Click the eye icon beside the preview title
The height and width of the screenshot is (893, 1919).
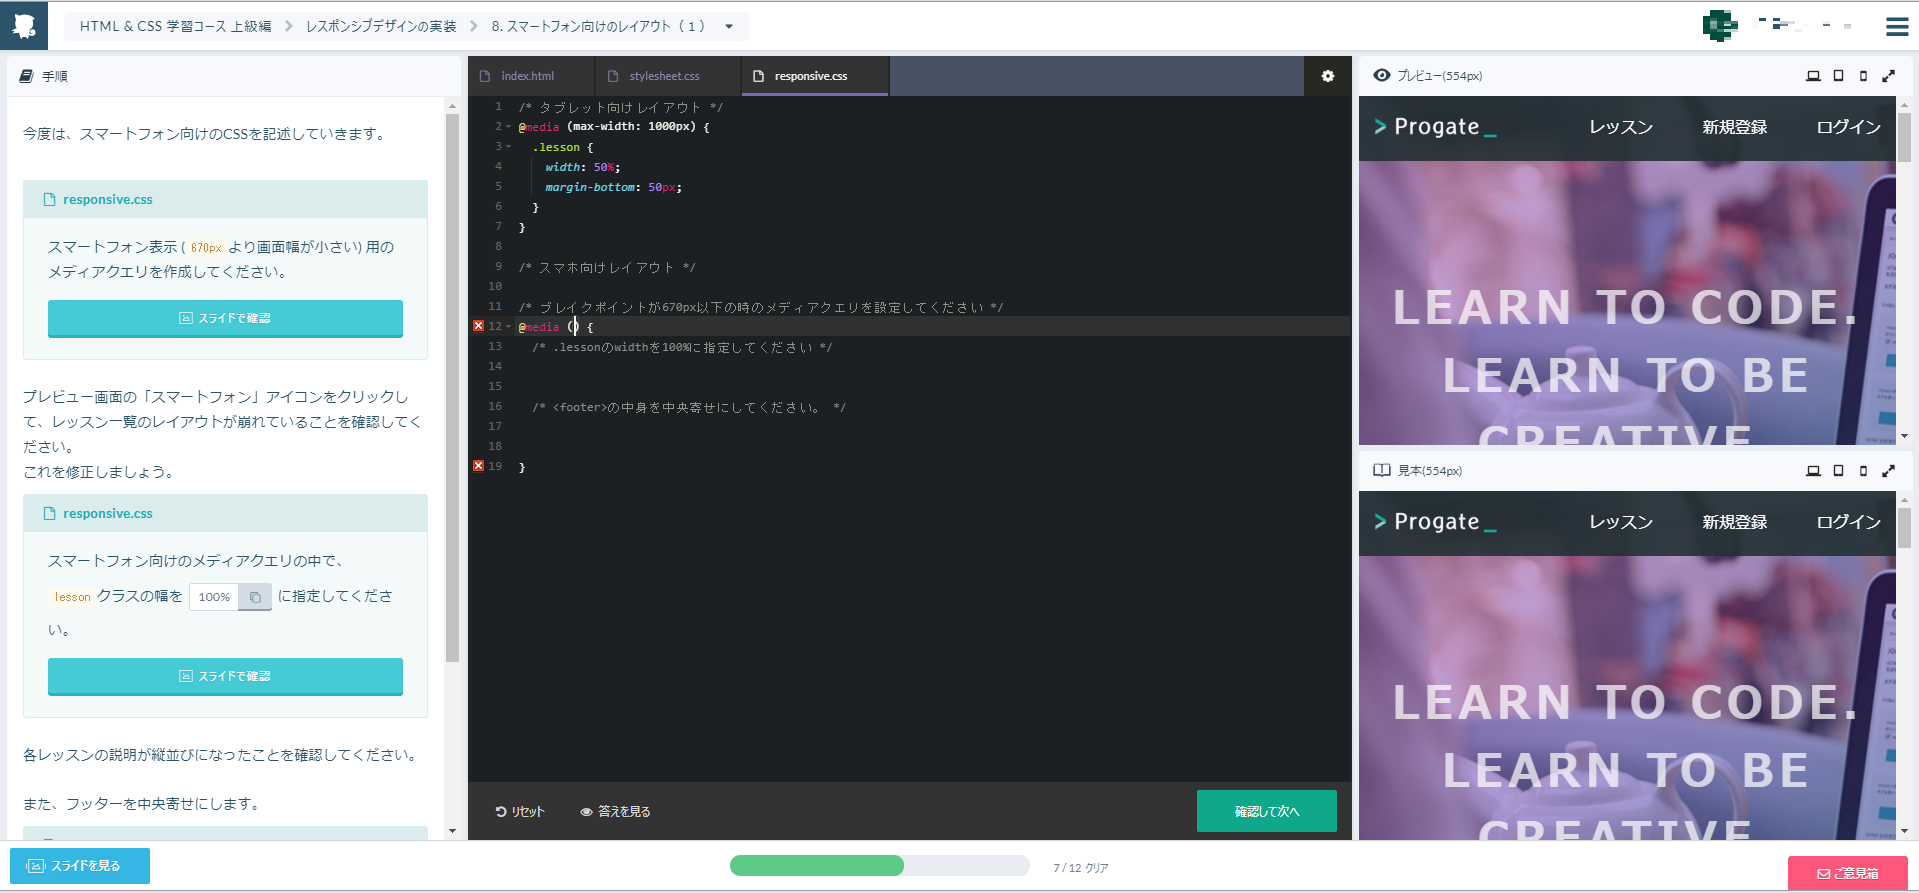click(x=1382, y=75)
